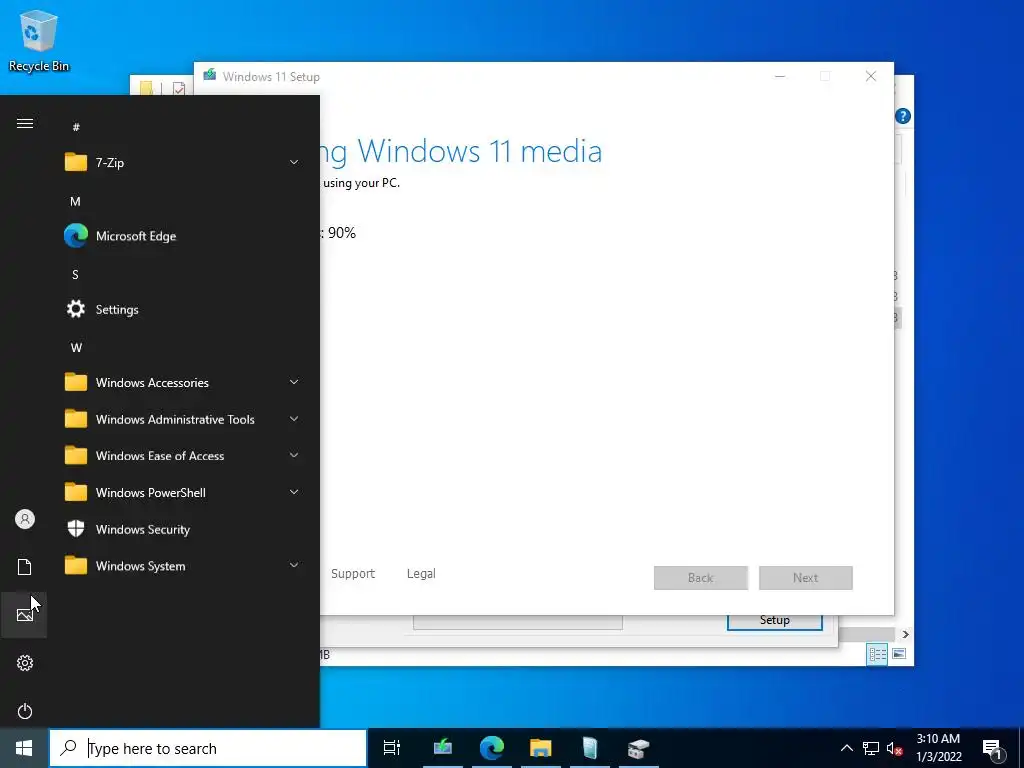Expand Windows Administrative Tools chevron
The height and width of the screenshot is (768, 1024).
294,419
